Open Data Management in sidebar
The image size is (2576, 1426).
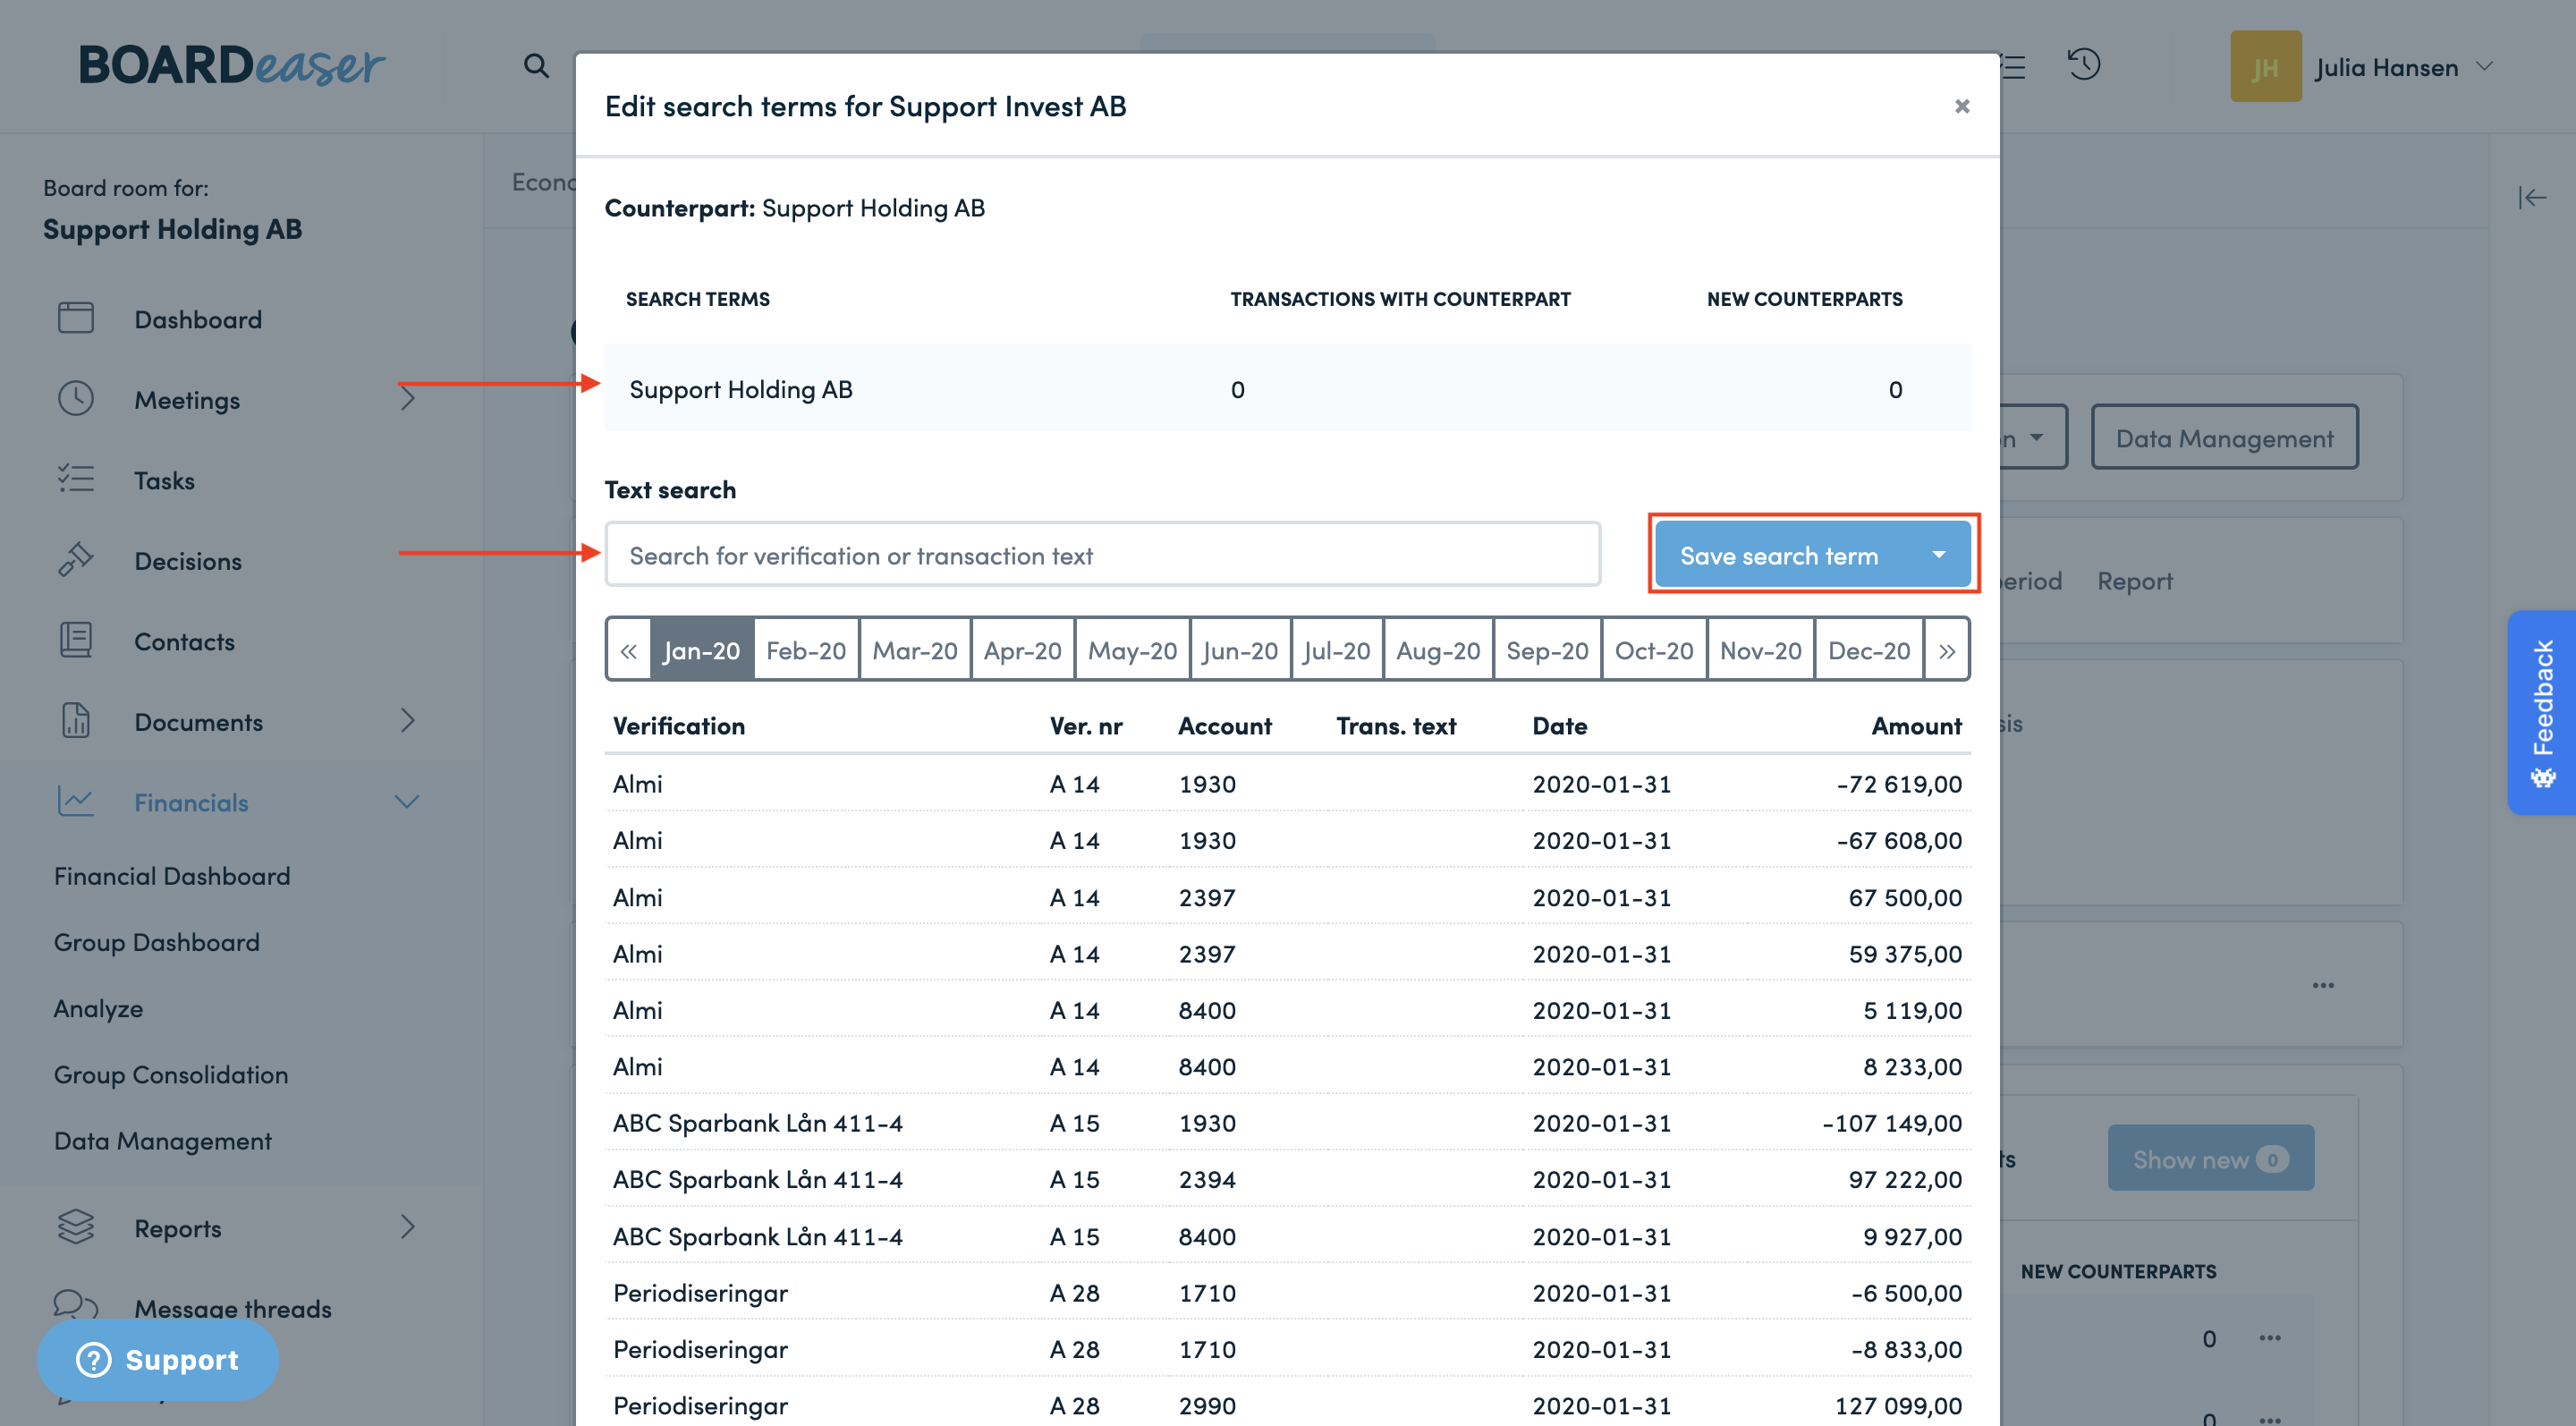click(x=163, y=1140)
